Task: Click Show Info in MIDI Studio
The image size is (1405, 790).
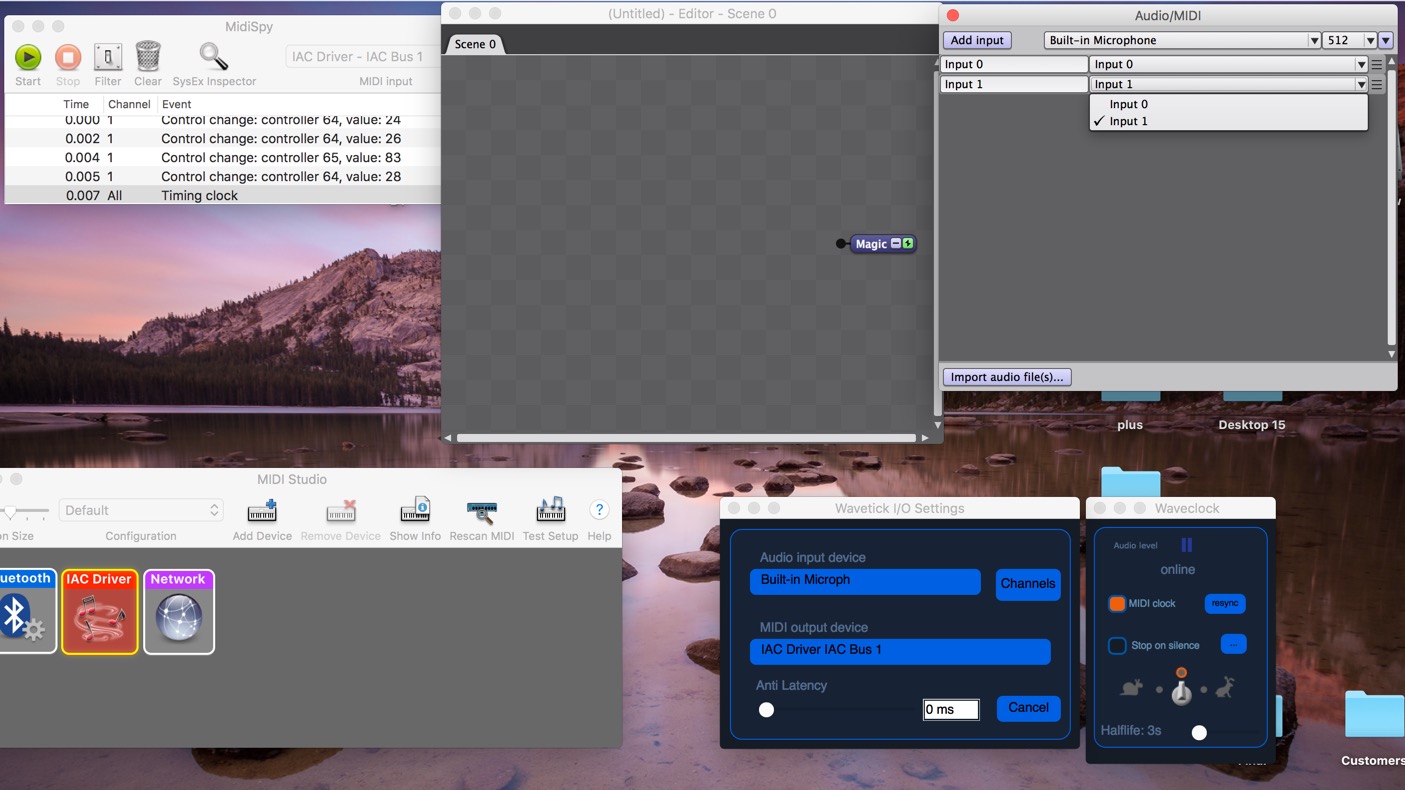Action: tap(415, 511)
